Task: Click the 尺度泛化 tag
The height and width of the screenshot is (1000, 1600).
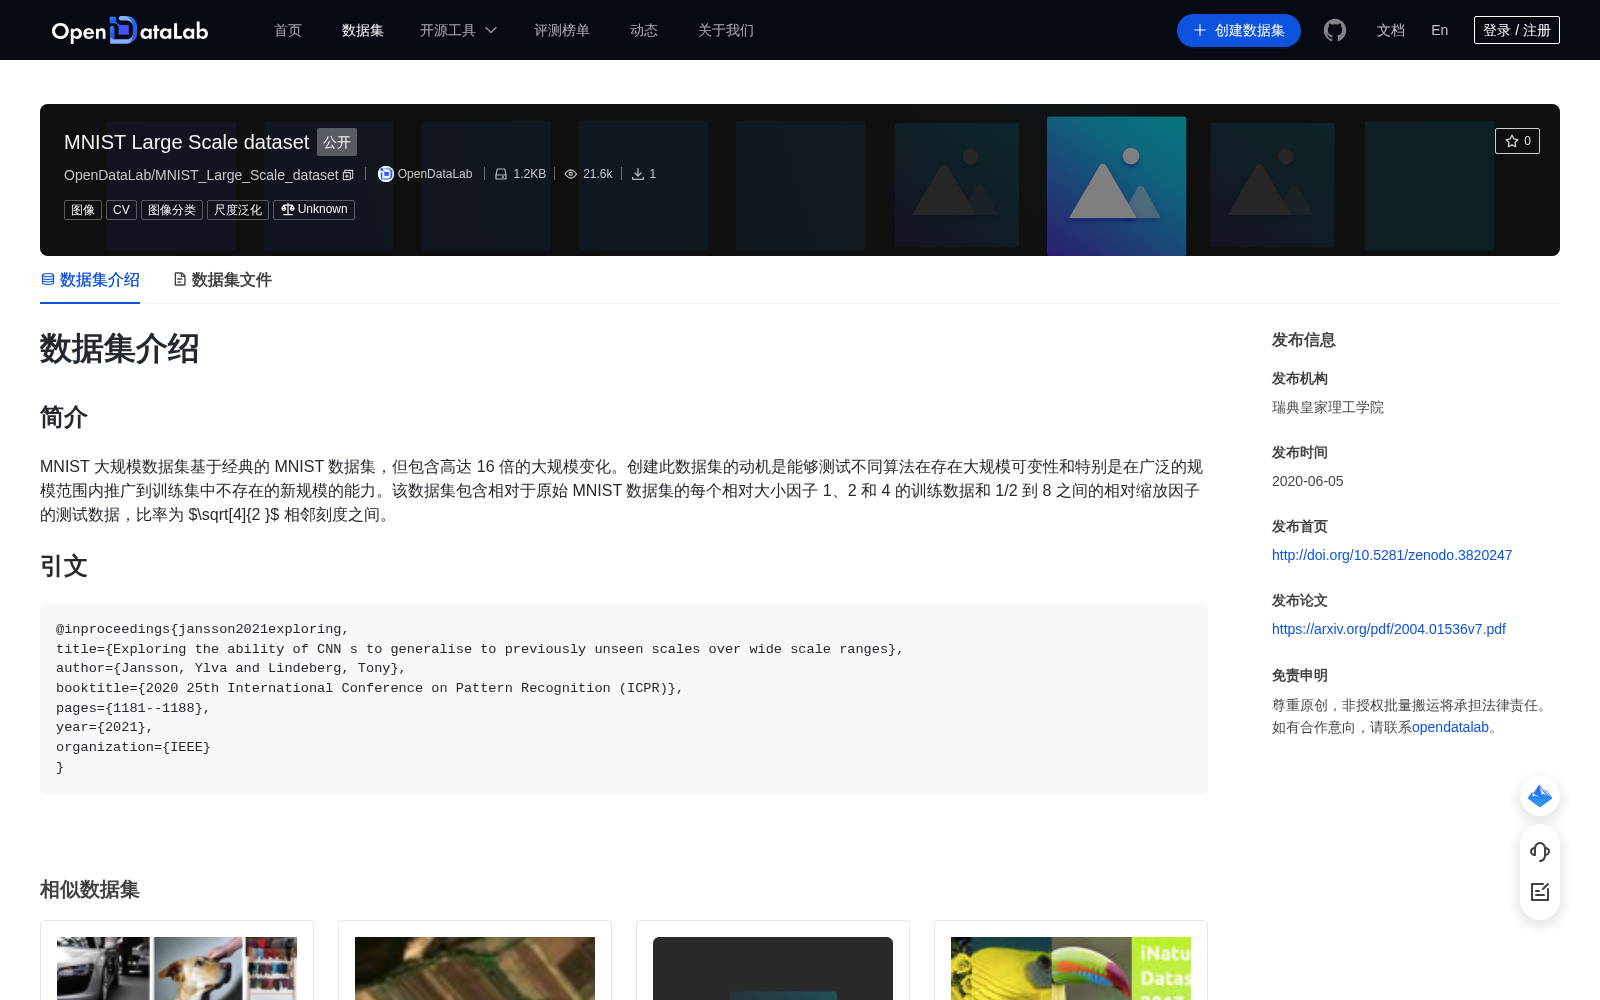Action: [x=238, y=210]
